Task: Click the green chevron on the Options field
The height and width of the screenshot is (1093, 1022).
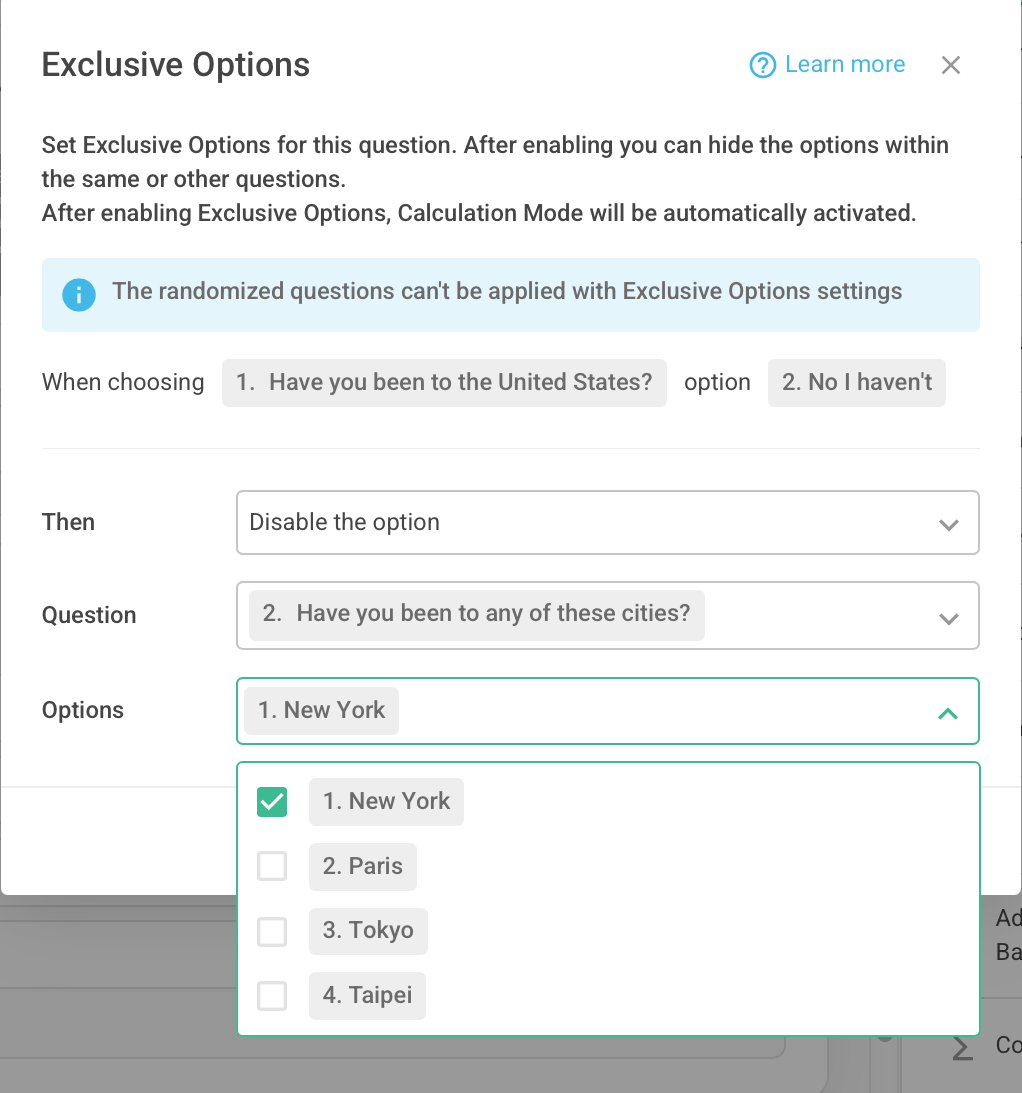Action: click(x=948, y=714)
